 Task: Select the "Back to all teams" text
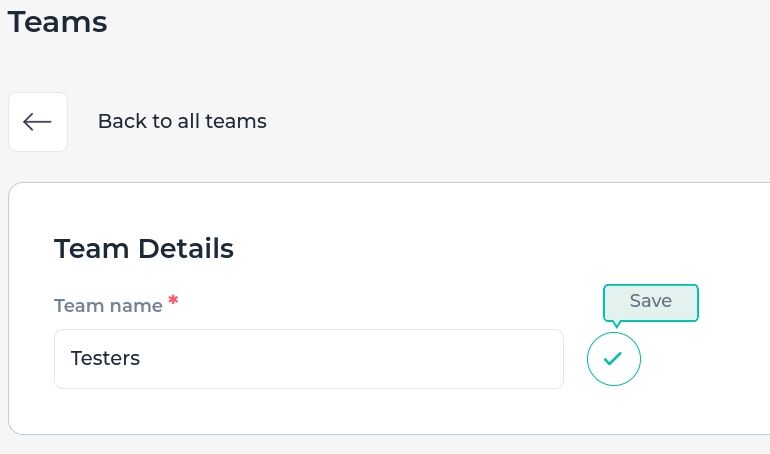182,121
